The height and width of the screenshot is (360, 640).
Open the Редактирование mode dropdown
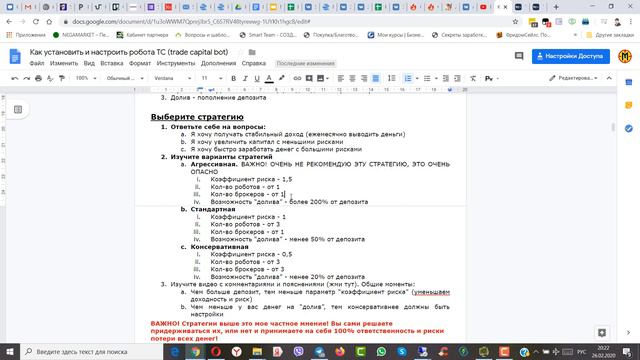point(573,78)
